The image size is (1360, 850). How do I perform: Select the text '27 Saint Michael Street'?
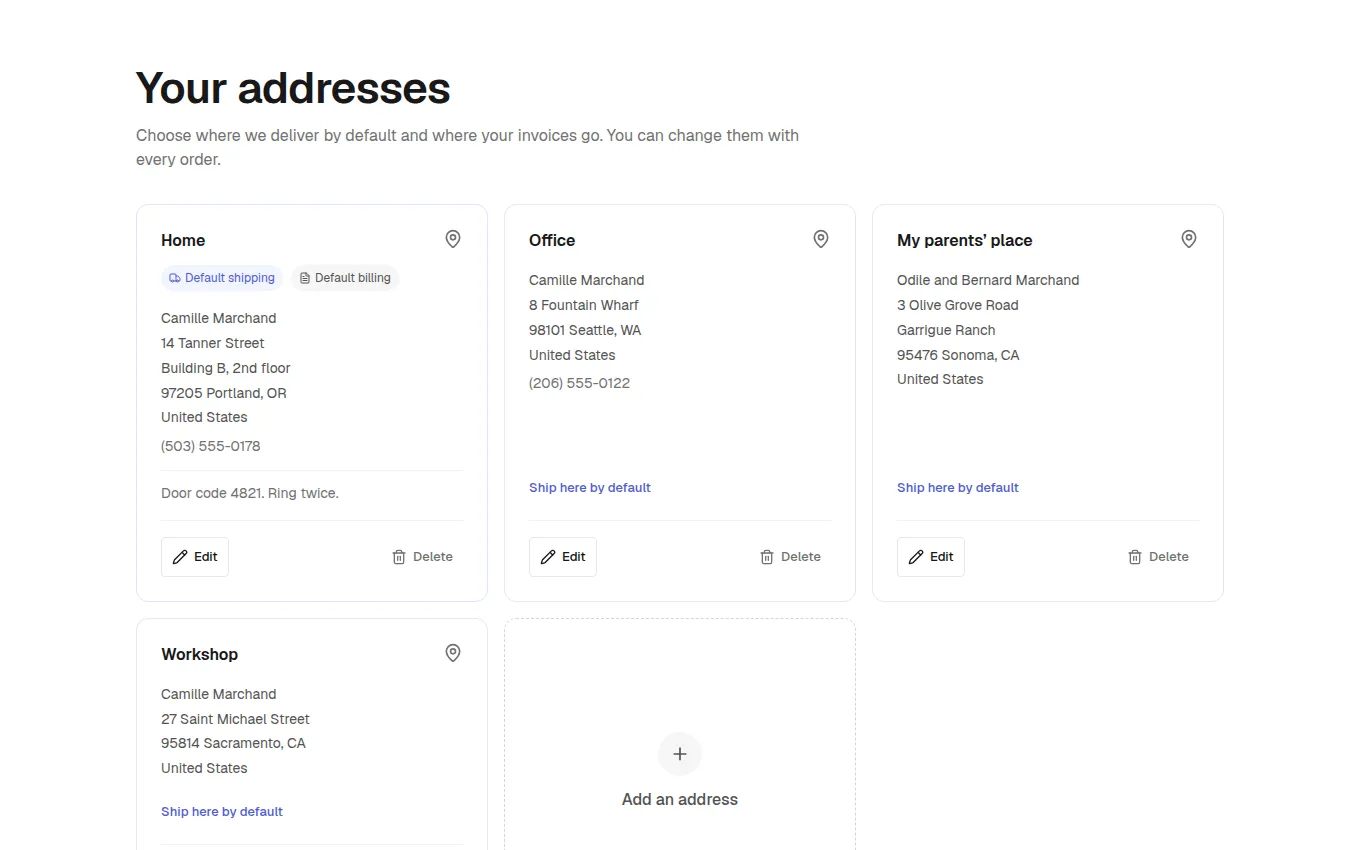coord(235,719)
